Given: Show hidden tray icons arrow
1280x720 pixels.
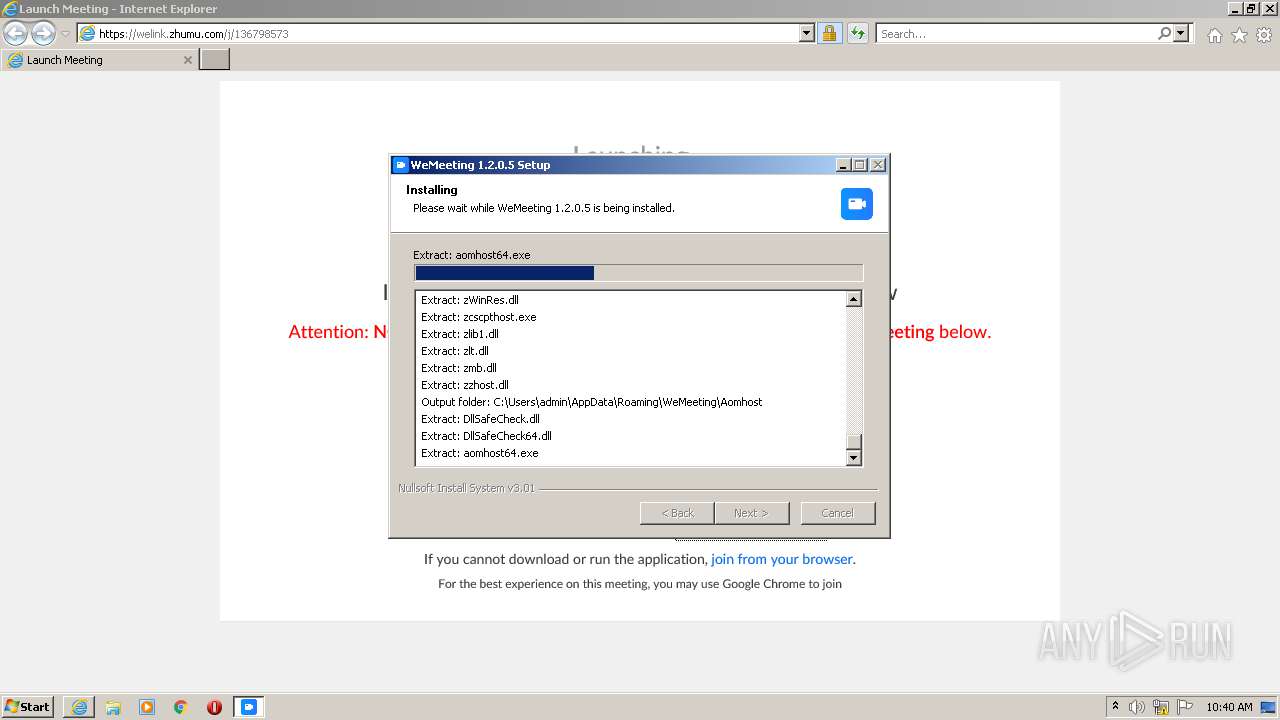Looking at the screenshot, I should click(1115, 707).
